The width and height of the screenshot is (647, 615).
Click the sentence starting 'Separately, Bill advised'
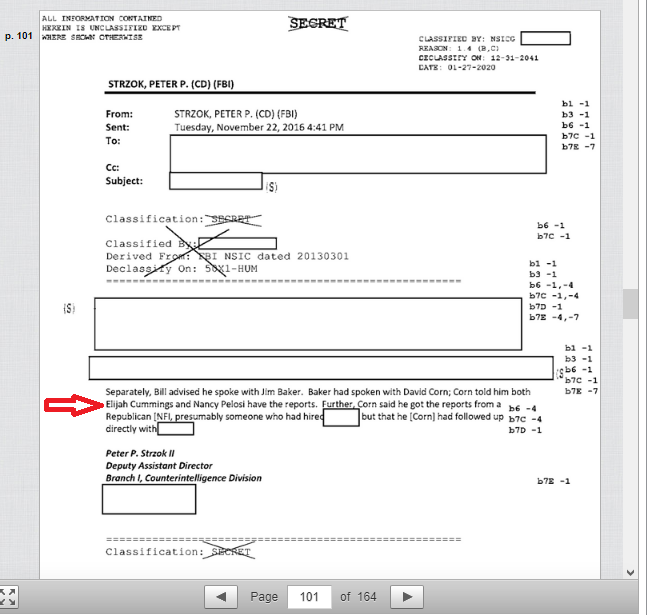coord(318,392)
